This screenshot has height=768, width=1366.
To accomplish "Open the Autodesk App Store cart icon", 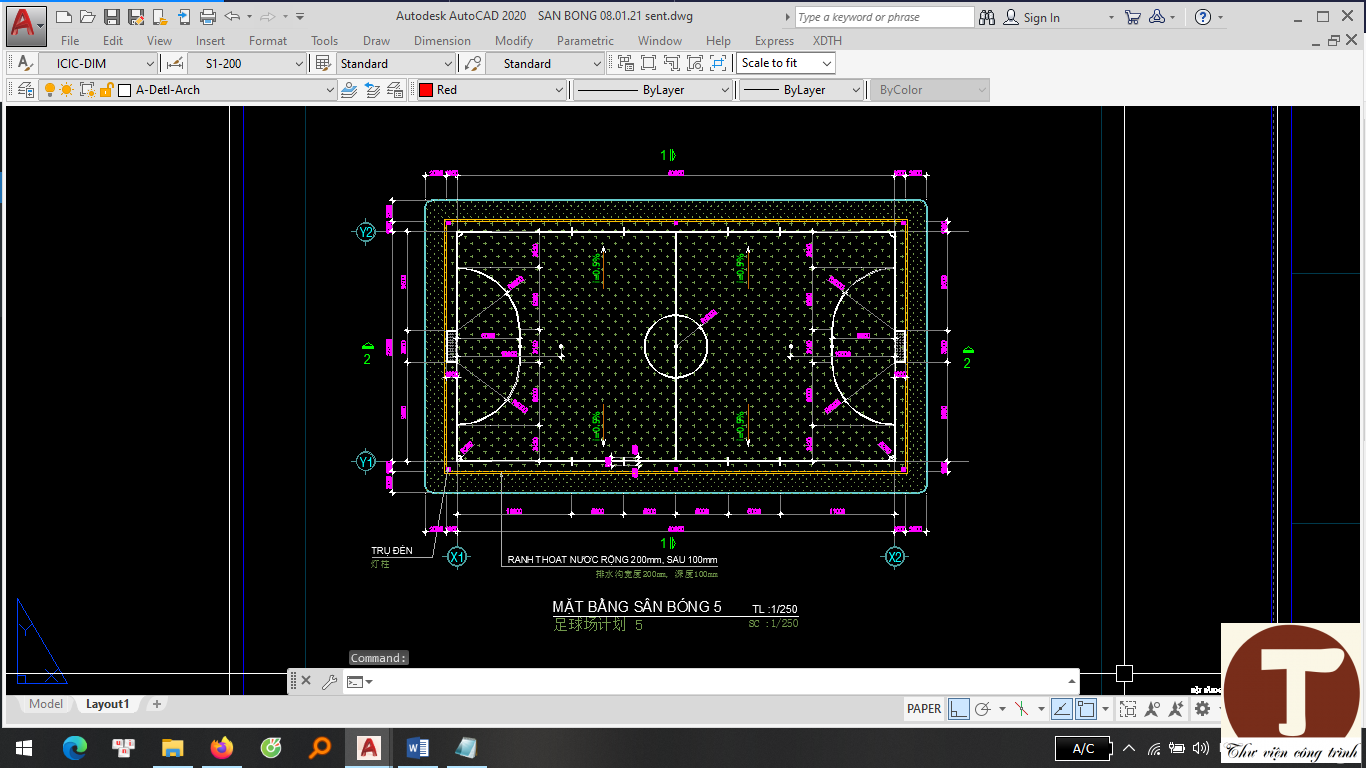I will (1132, 17).
